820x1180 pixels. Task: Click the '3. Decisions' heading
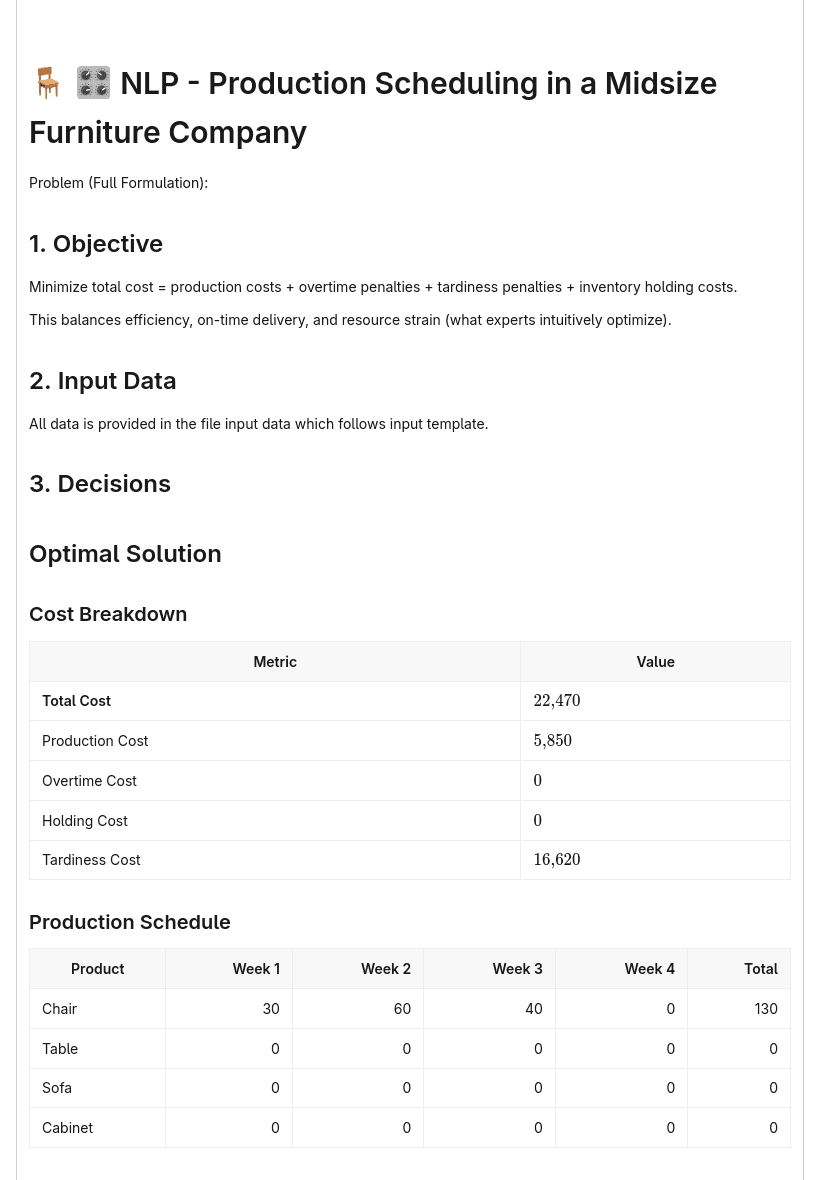pos(100,484)
